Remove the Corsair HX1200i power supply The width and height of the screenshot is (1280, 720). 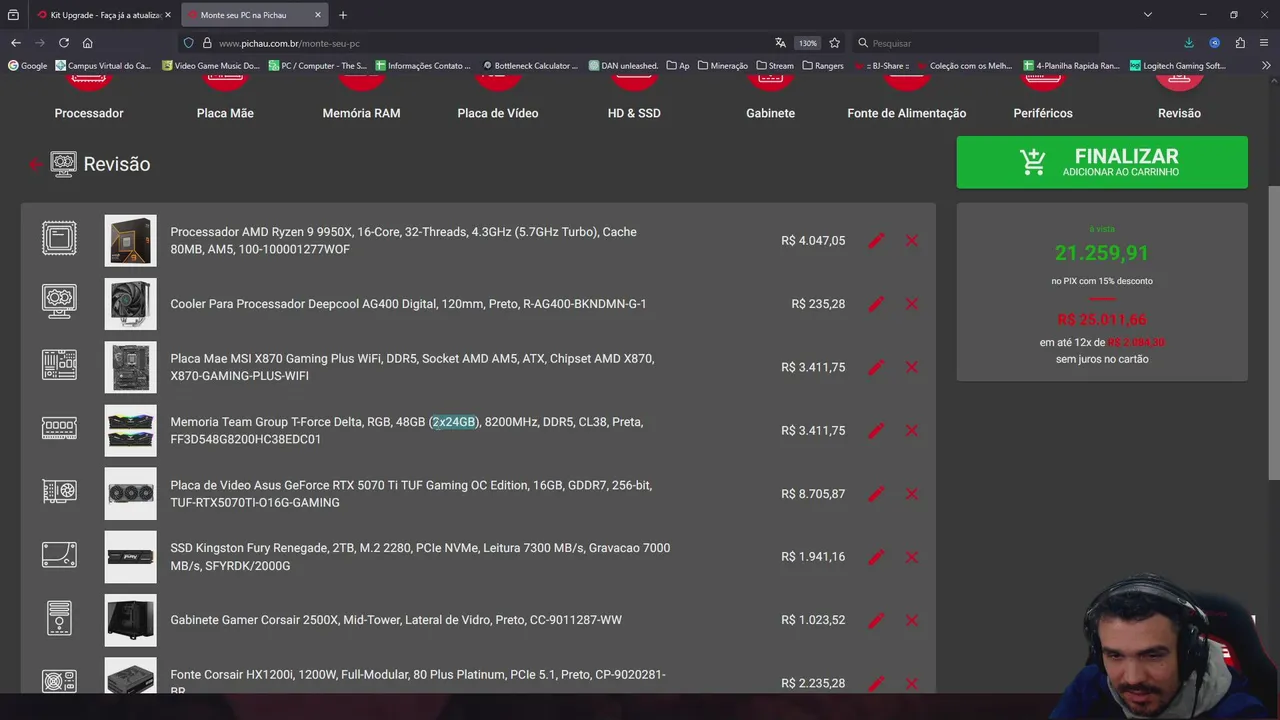pos(912,684)
